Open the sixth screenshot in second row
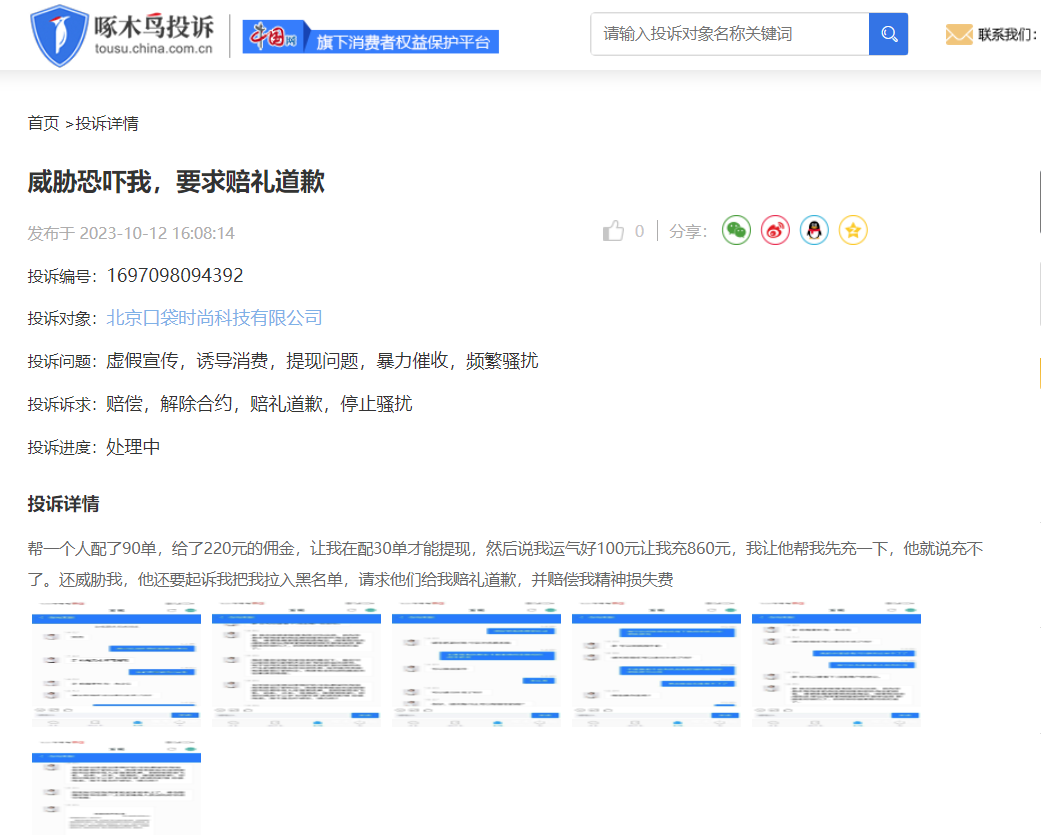This screenshot has width=1041, height=835. tap(116, 788)
